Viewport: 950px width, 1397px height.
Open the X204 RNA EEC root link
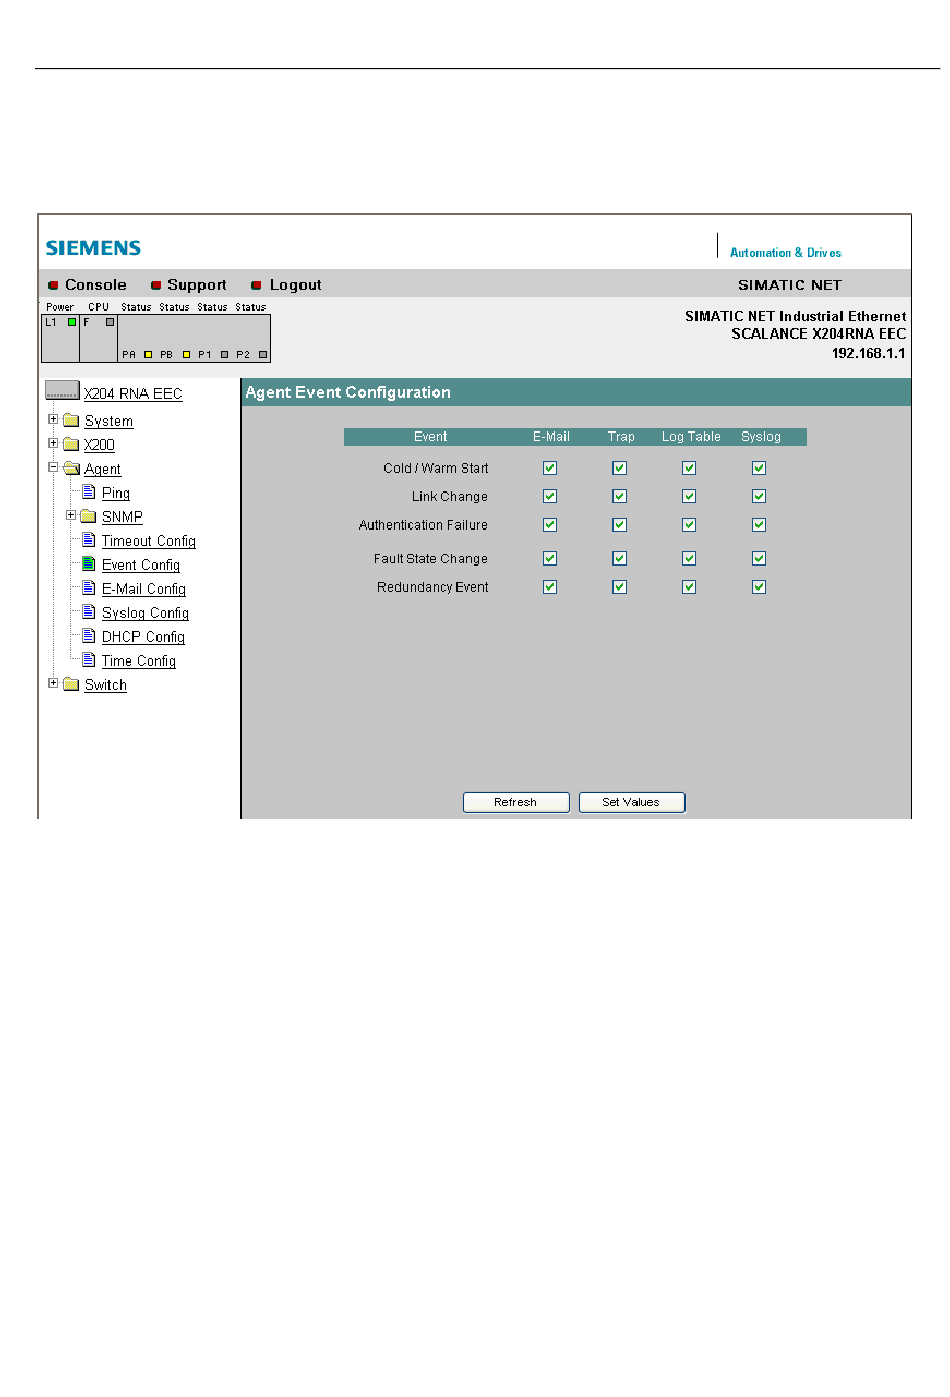(x=133, y=394)
